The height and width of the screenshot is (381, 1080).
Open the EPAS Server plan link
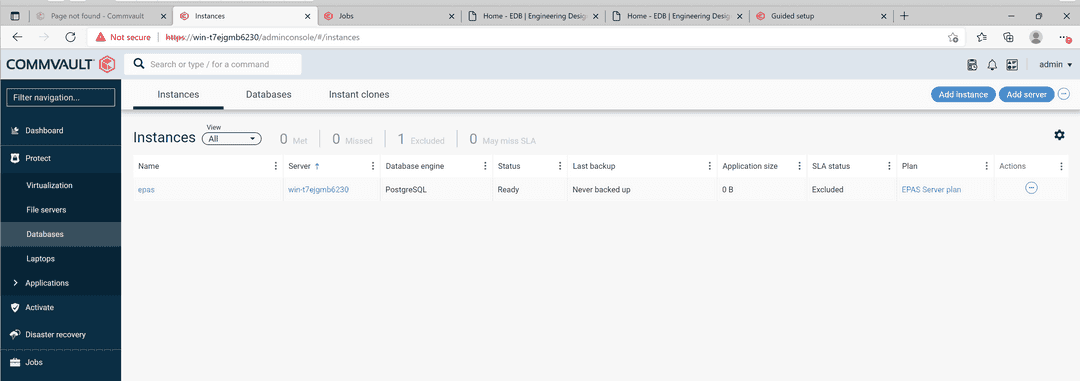pyautogui.click(x=931, y=189)
